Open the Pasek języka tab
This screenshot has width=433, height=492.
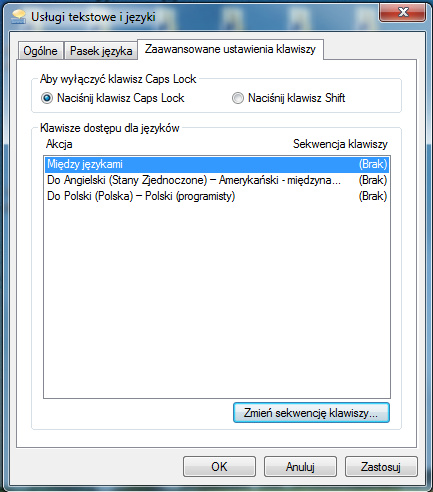pos(101,51)
